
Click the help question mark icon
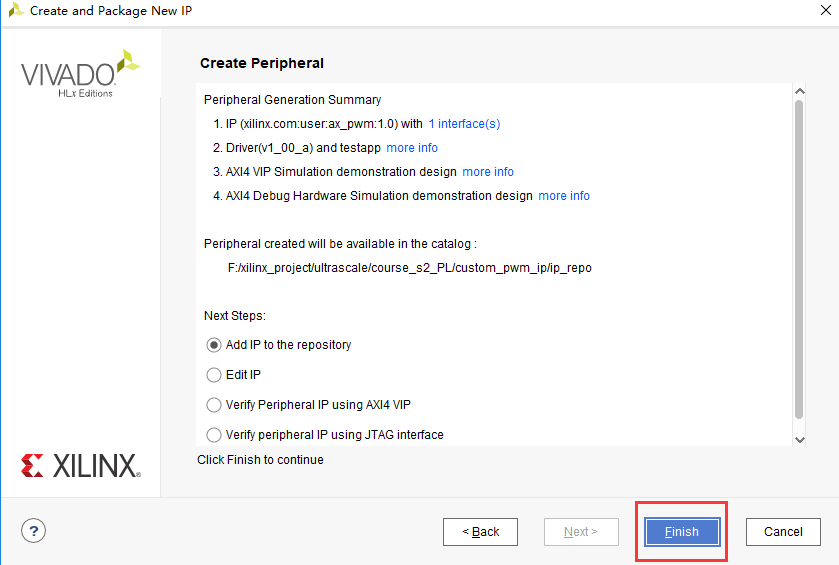[33, 531]
